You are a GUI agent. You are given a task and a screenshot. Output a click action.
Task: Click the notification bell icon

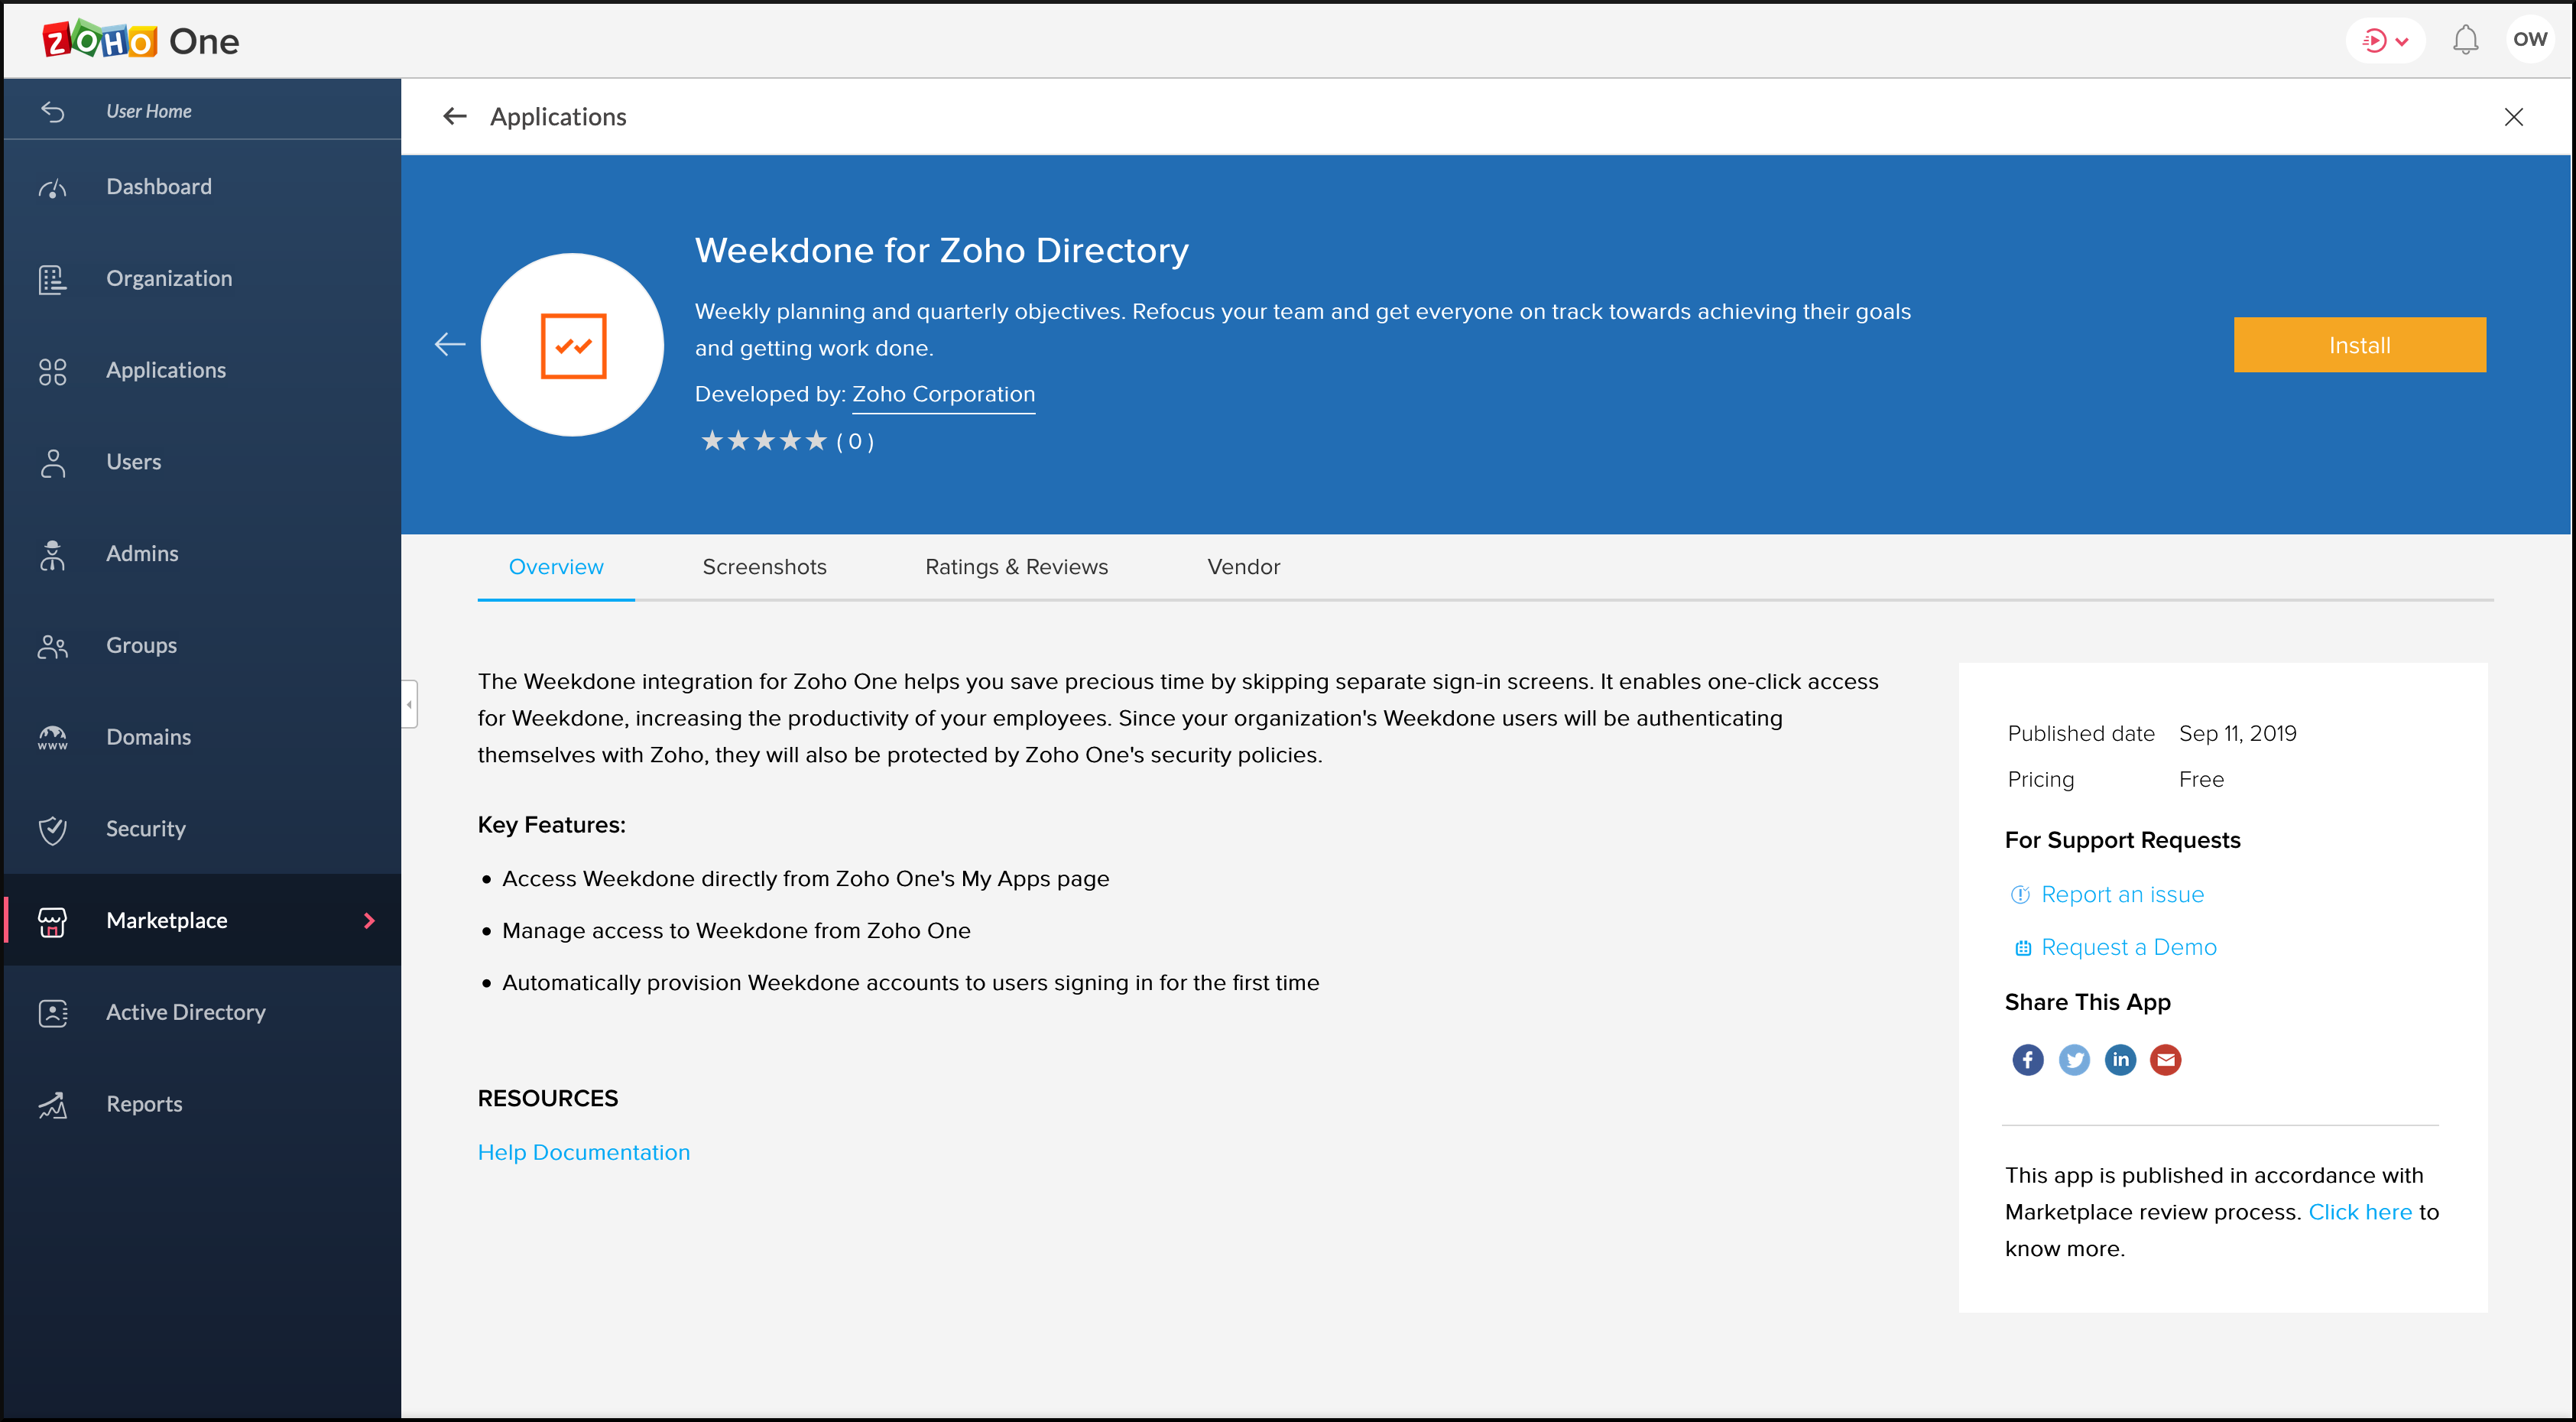2466,38
